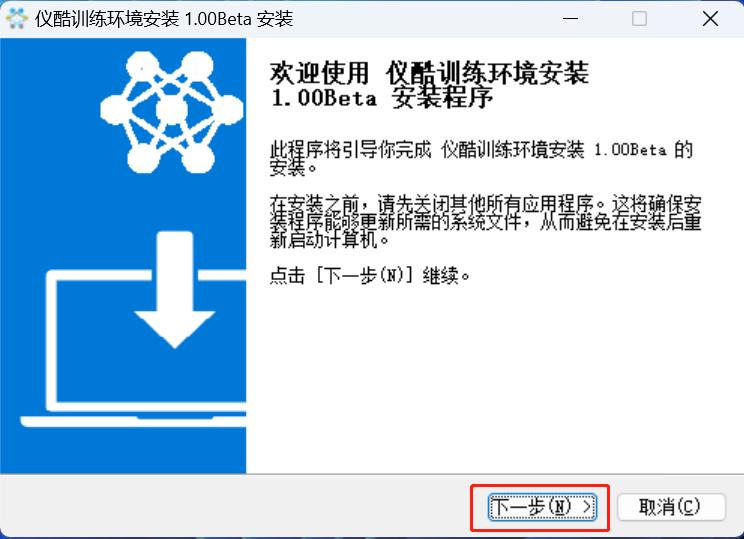Click the 在安装之前 请先关闭 paragraph
The height and width of the screenshot is (539, 744).
point(485,222)
